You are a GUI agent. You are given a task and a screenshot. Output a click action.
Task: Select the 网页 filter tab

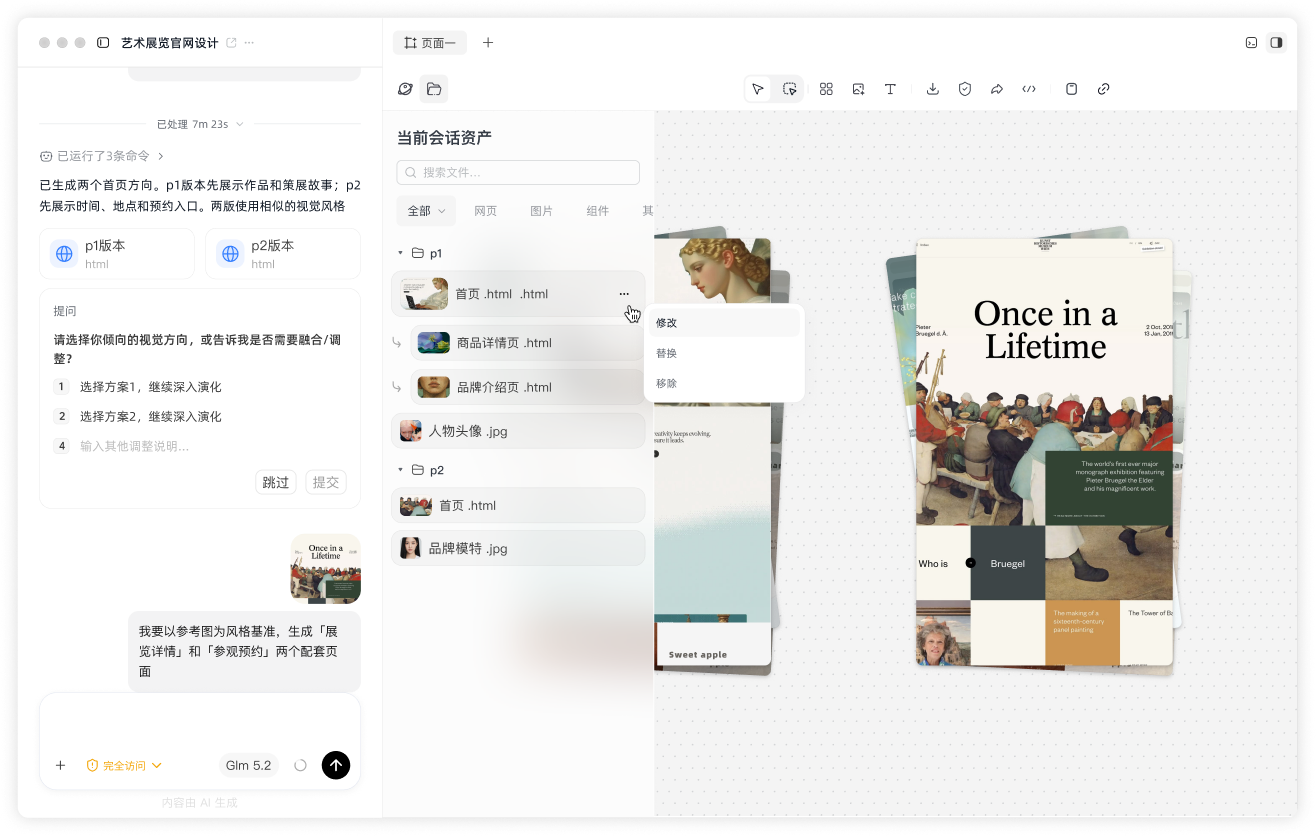coord(485,211)
